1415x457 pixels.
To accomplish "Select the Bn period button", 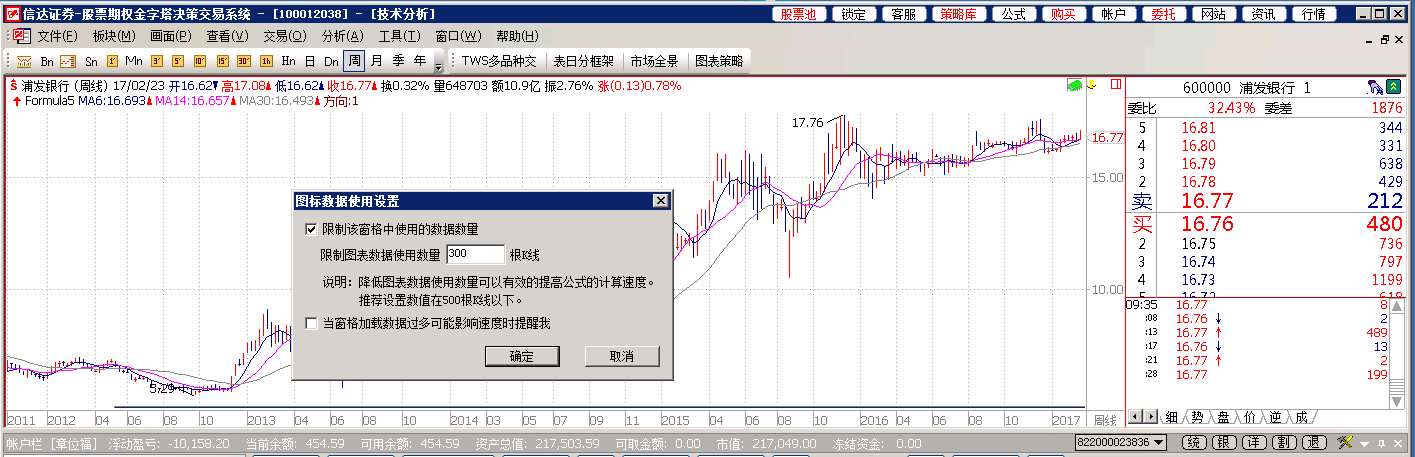I will [47, 62].
